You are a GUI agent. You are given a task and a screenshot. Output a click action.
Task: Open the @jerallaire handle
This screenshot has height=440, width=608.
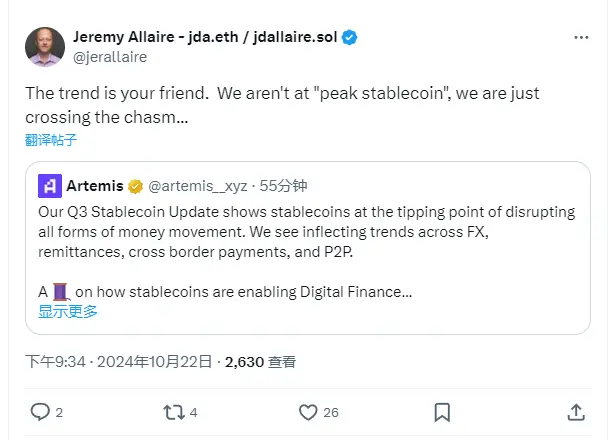click(x=110, y=57)
